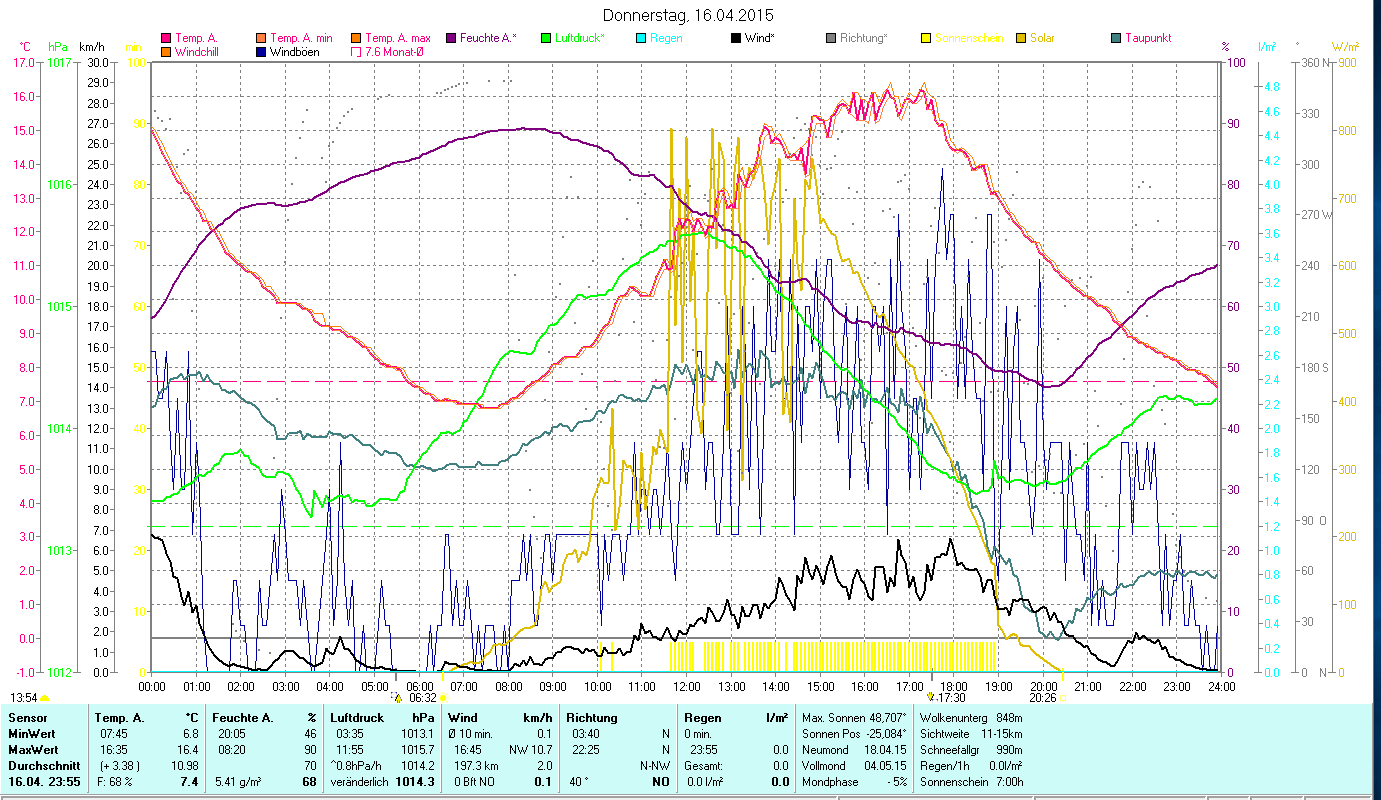Click the °C axis unit label
This screenshot has width=1381, height=800.
pyautogui.click(x=25, y=47)
